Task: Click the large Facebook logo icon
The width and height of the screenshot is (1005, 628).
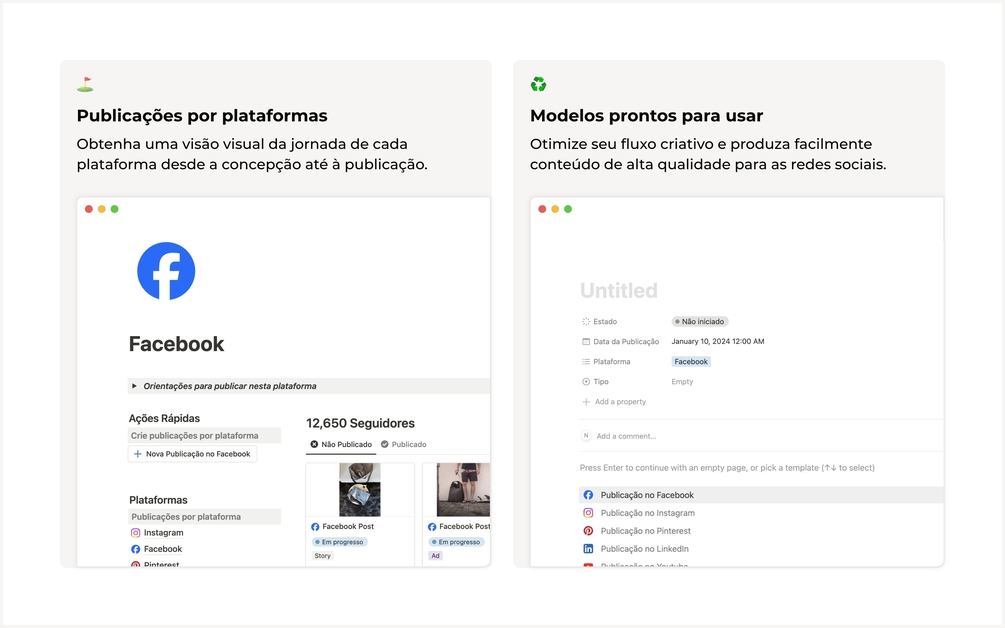Action: click(166, 271)
